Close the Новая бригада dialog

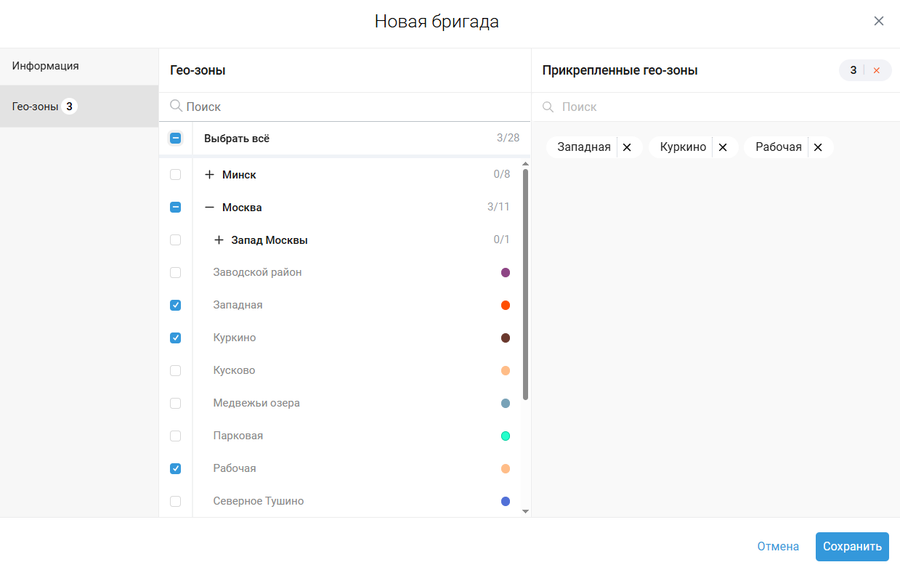click(879, 21)
